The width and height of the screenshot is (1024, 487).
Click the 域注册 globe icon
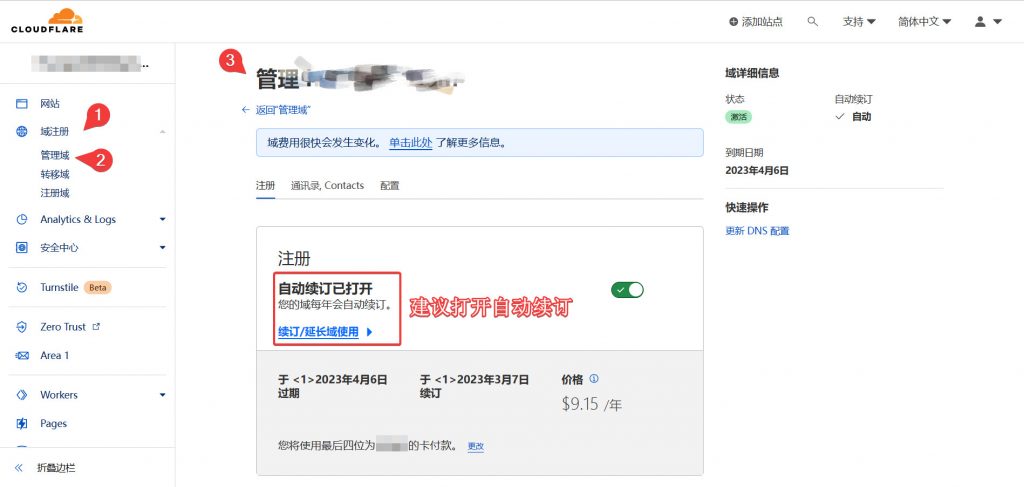pos(22,131)
